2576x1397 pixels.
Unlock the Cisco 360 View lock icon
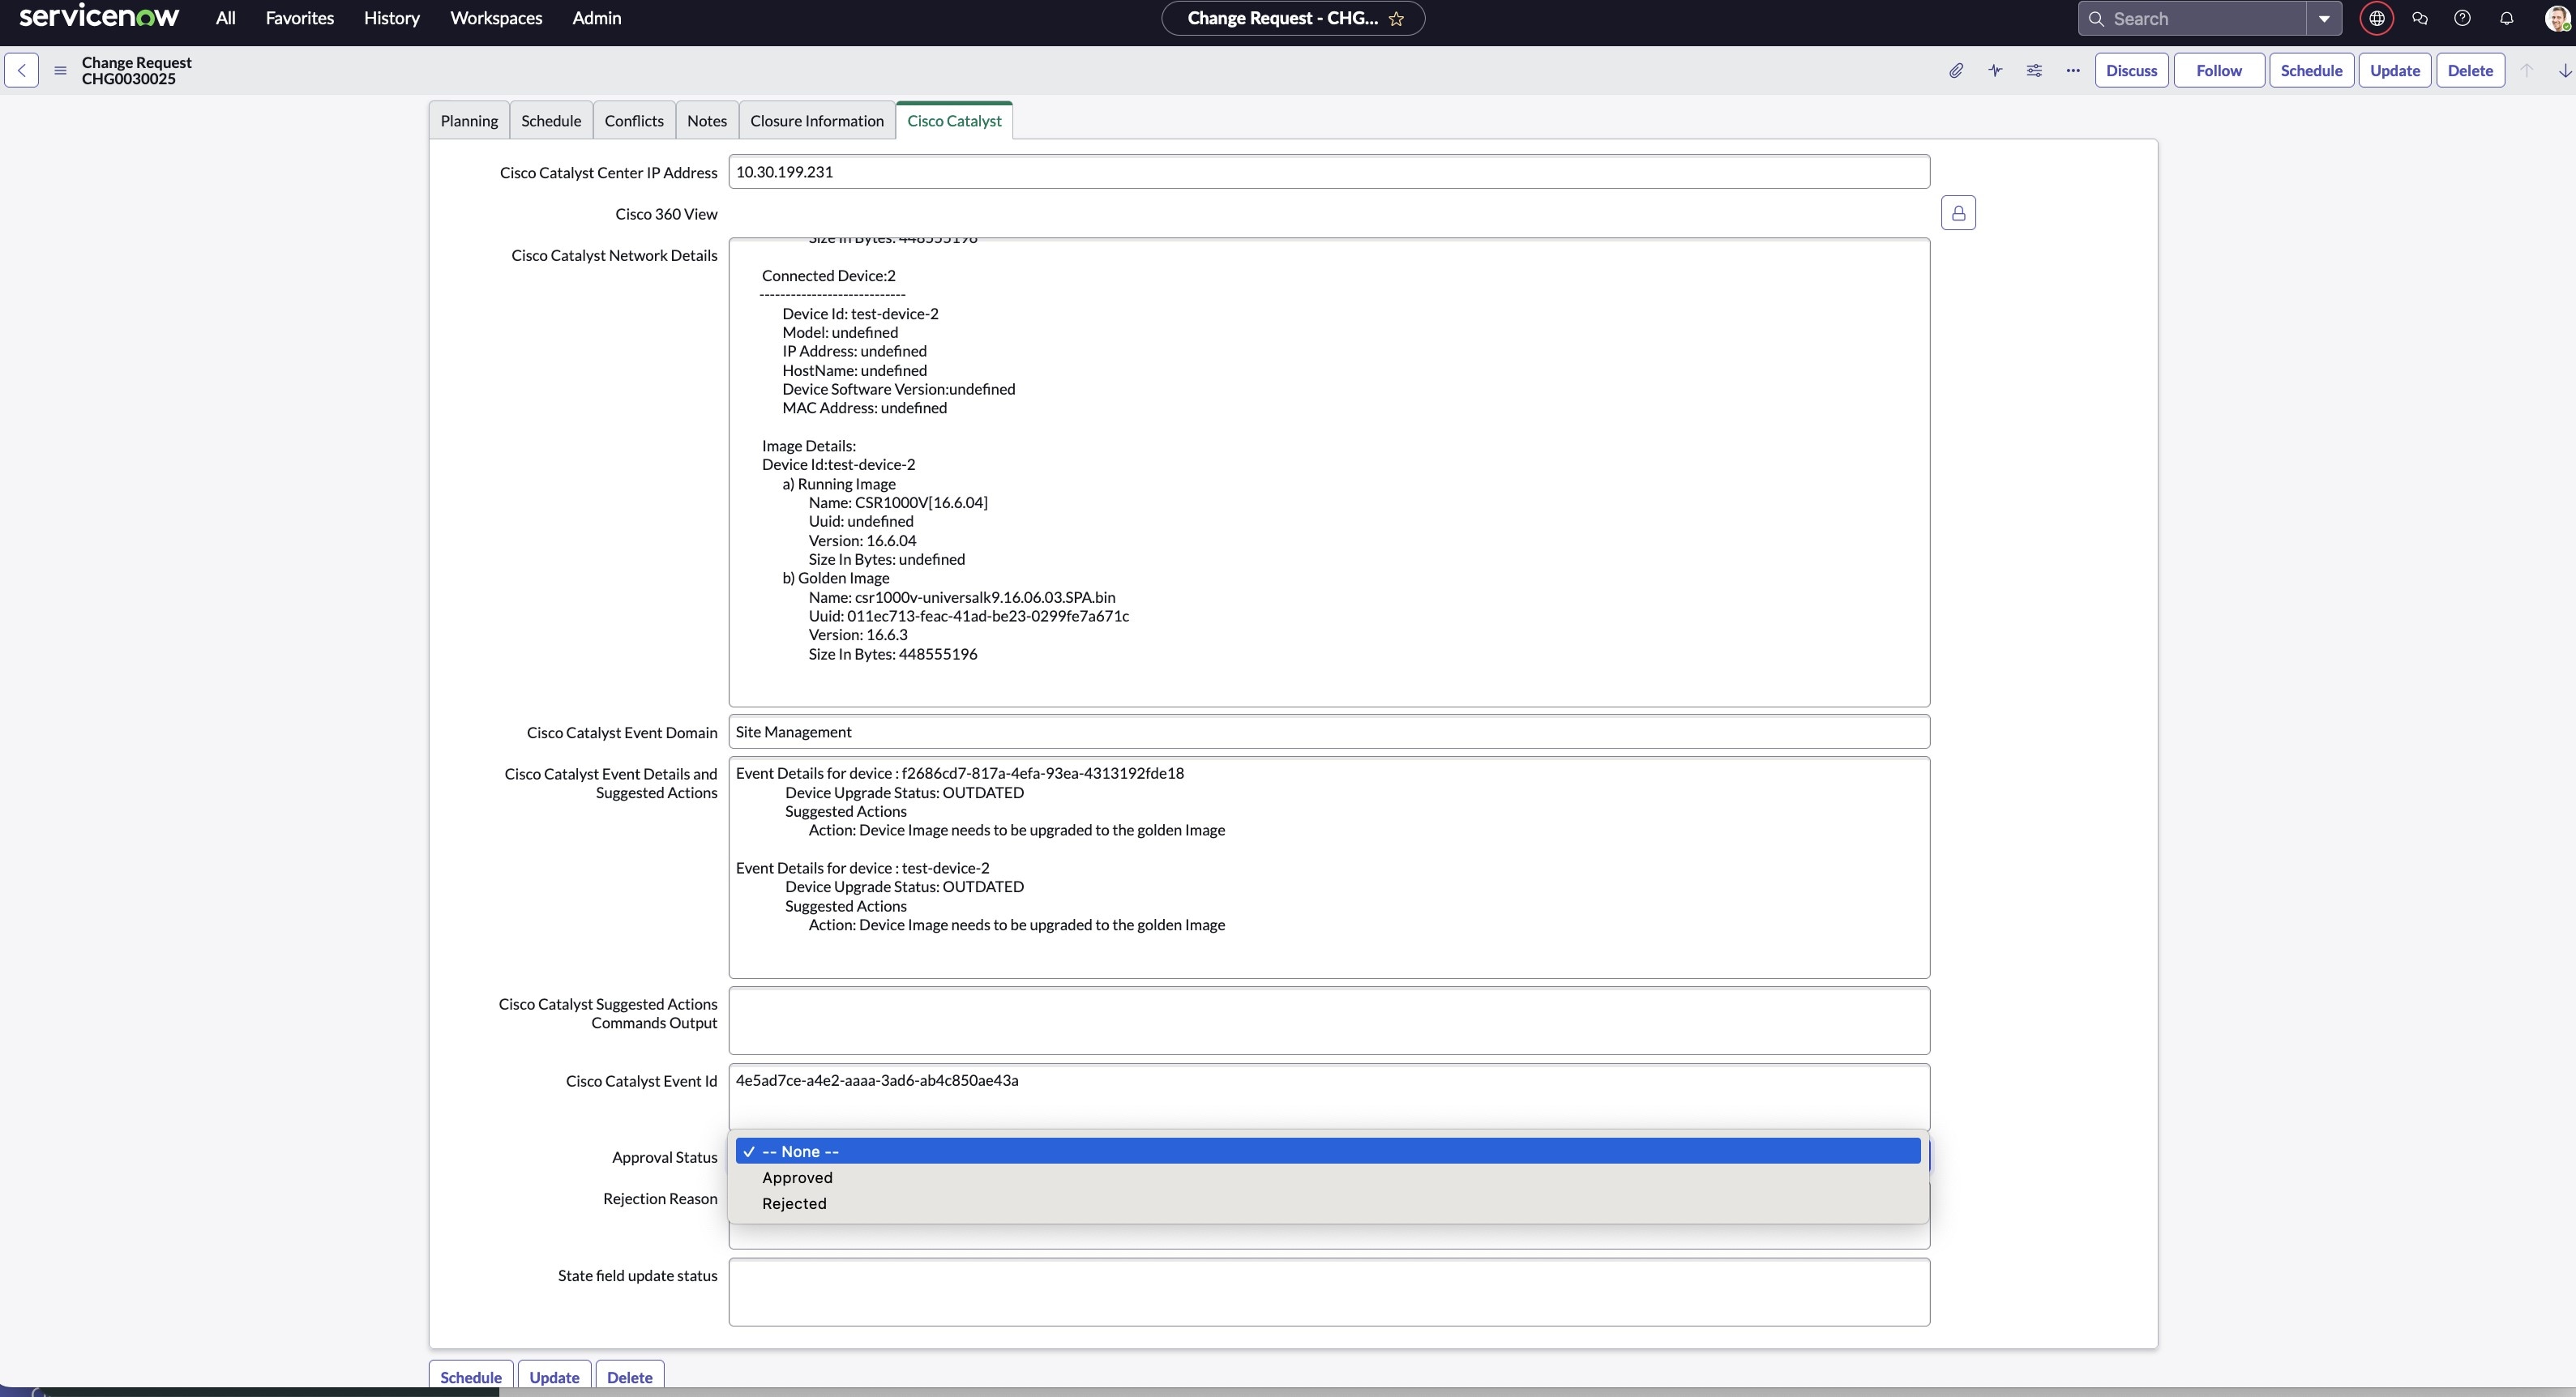coord(1958,213)
